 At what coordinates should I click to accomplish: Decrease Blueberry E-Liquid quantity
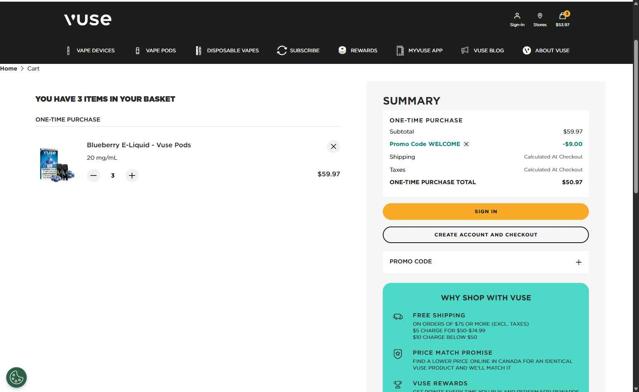(93, 176)
